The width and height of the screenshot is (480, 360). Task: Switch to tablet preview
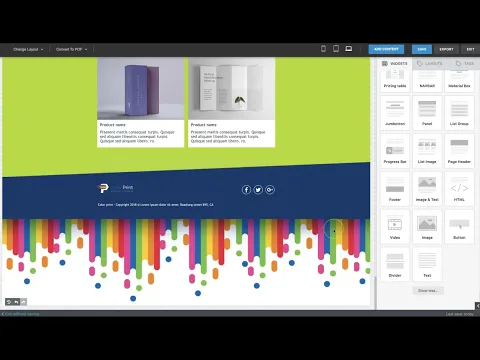[x=336, y=49]
